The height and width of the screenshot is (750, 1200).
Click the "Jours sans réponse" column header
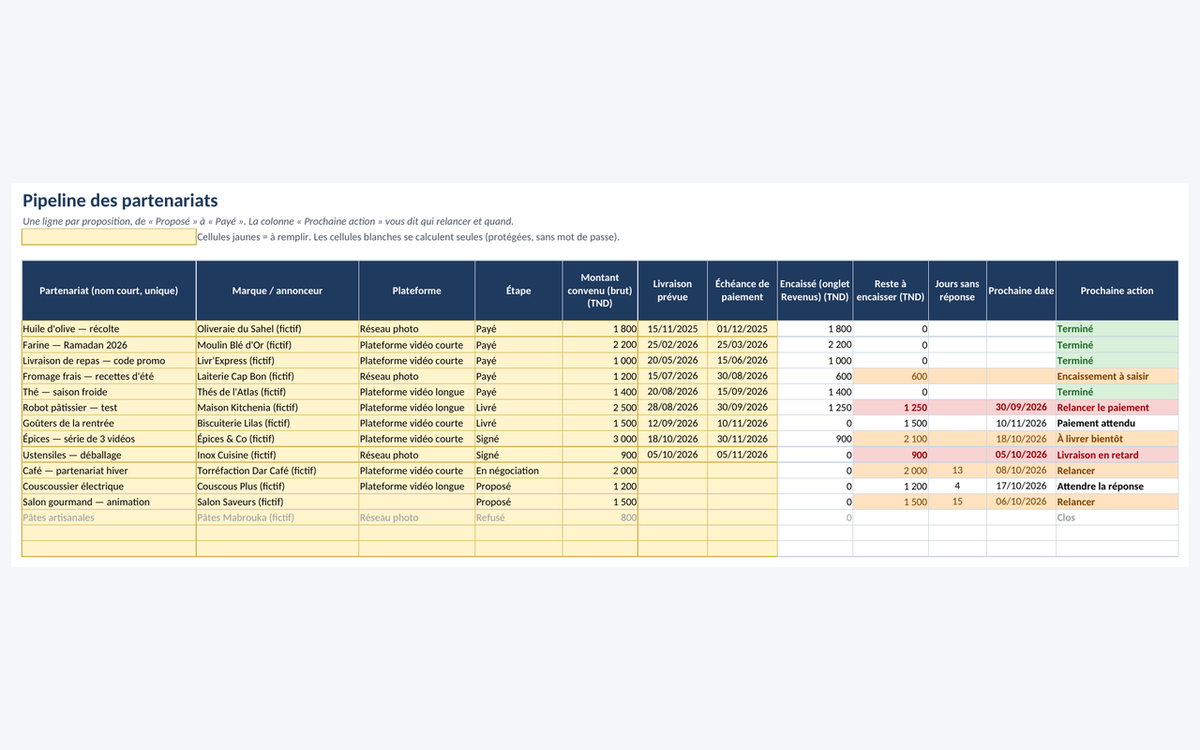point(958,291)
